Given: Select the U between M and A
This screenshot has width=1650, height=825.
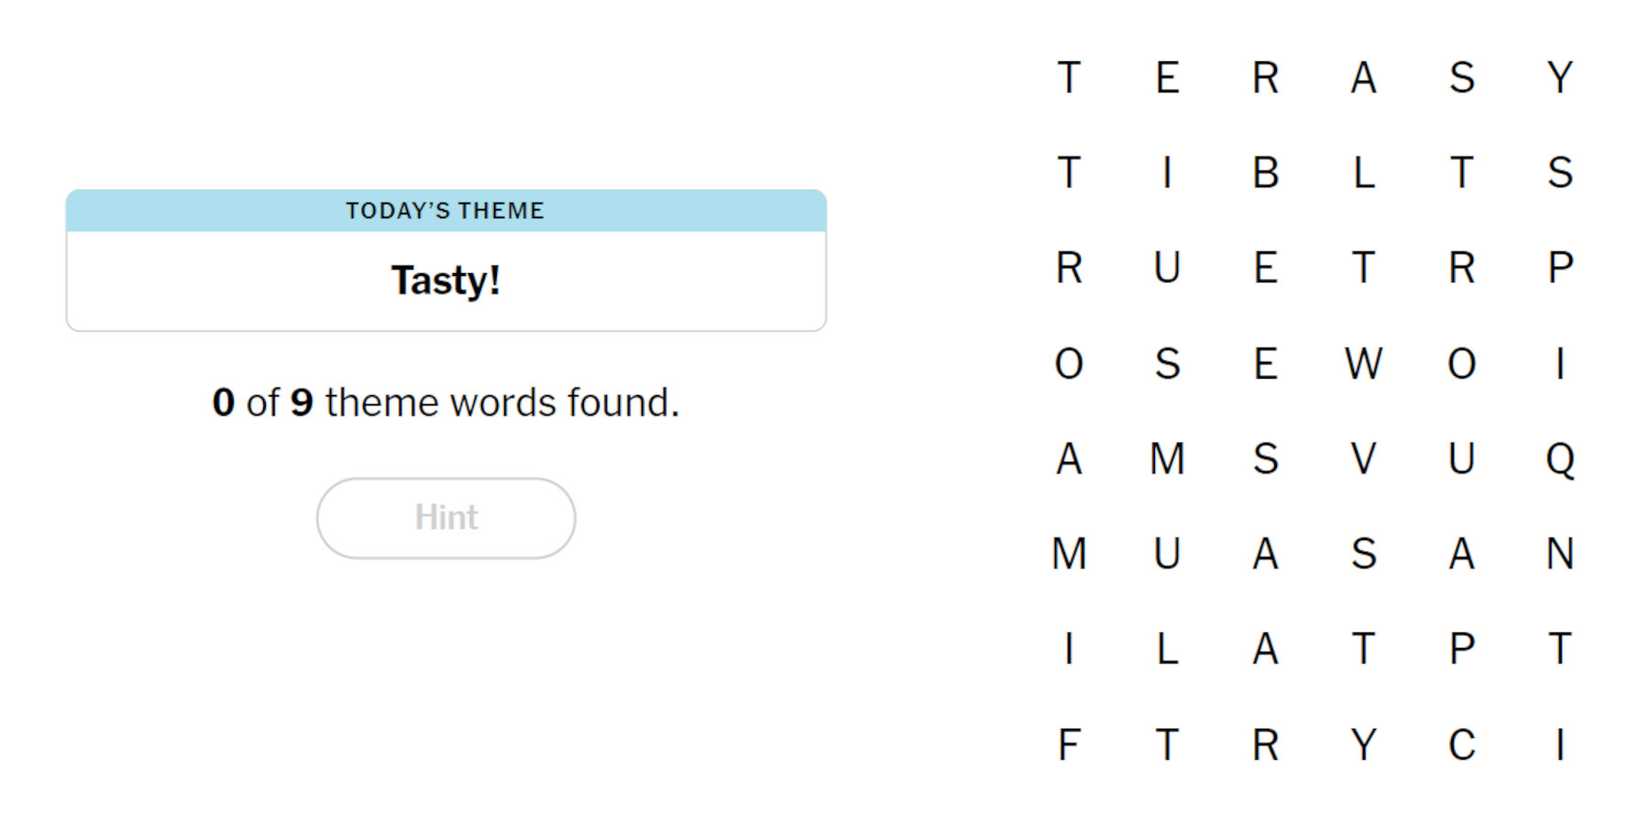Looking at the screenshot, I should point(1167,554).
